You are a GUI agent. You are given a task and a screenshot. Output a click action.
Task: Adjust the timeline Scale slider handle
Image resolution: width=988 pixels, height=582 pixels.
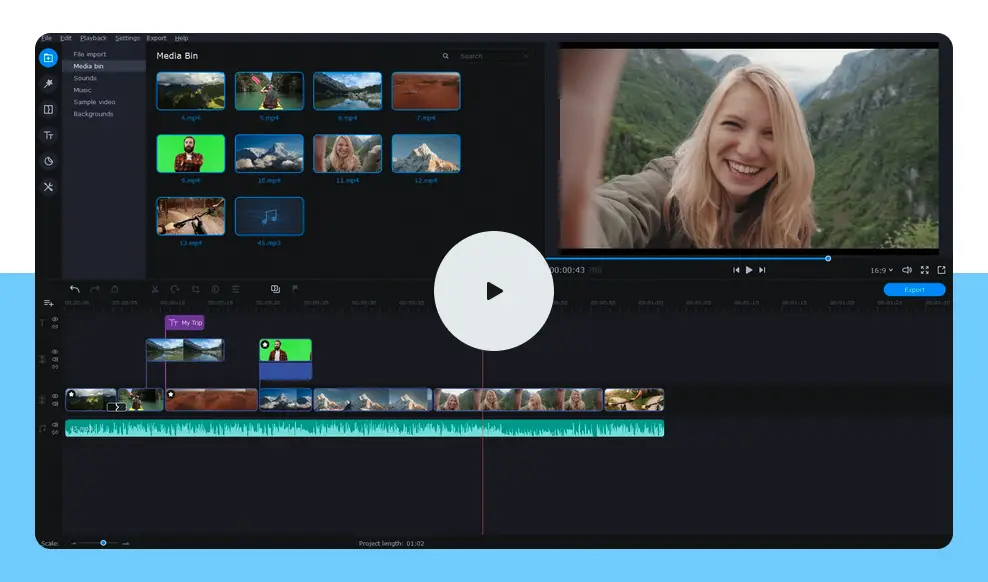103,543
